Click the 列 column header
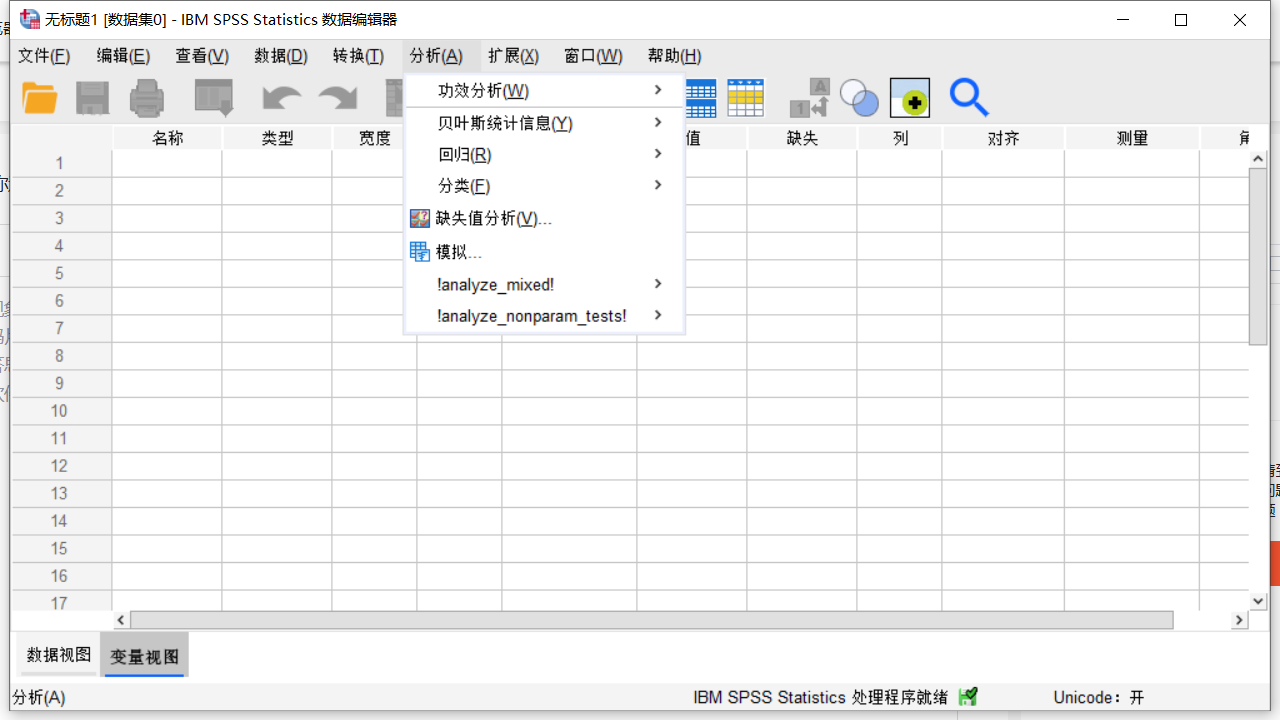1280x720 pixels. pyautogui.click(x=900, y=138)
